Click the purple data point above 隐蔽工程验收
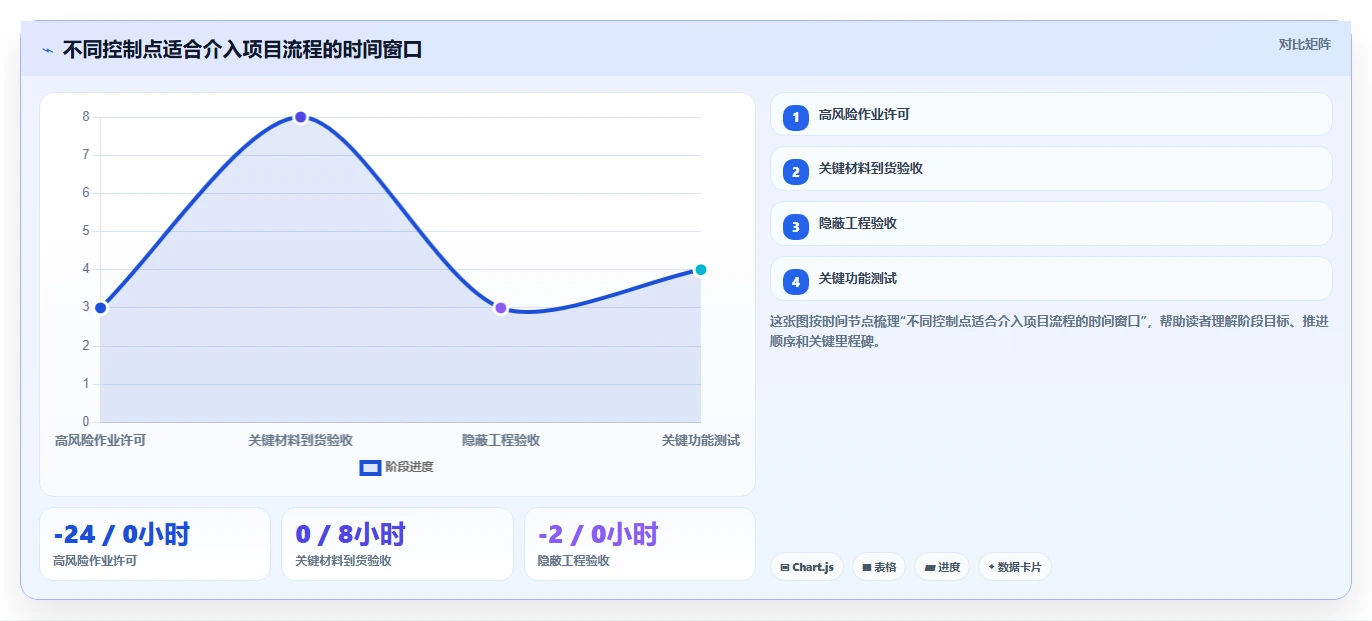The width and height of the screenshot is (1372, 621). 500,308
